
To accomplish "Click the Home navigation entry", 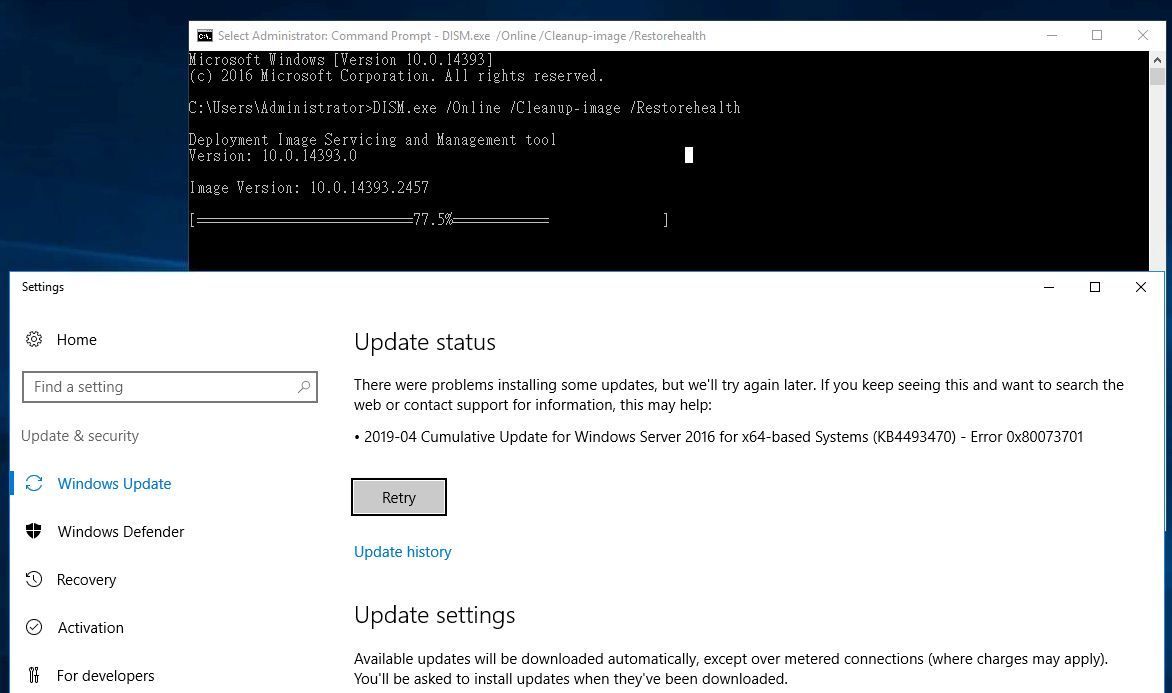I will [x=76, y=340].
